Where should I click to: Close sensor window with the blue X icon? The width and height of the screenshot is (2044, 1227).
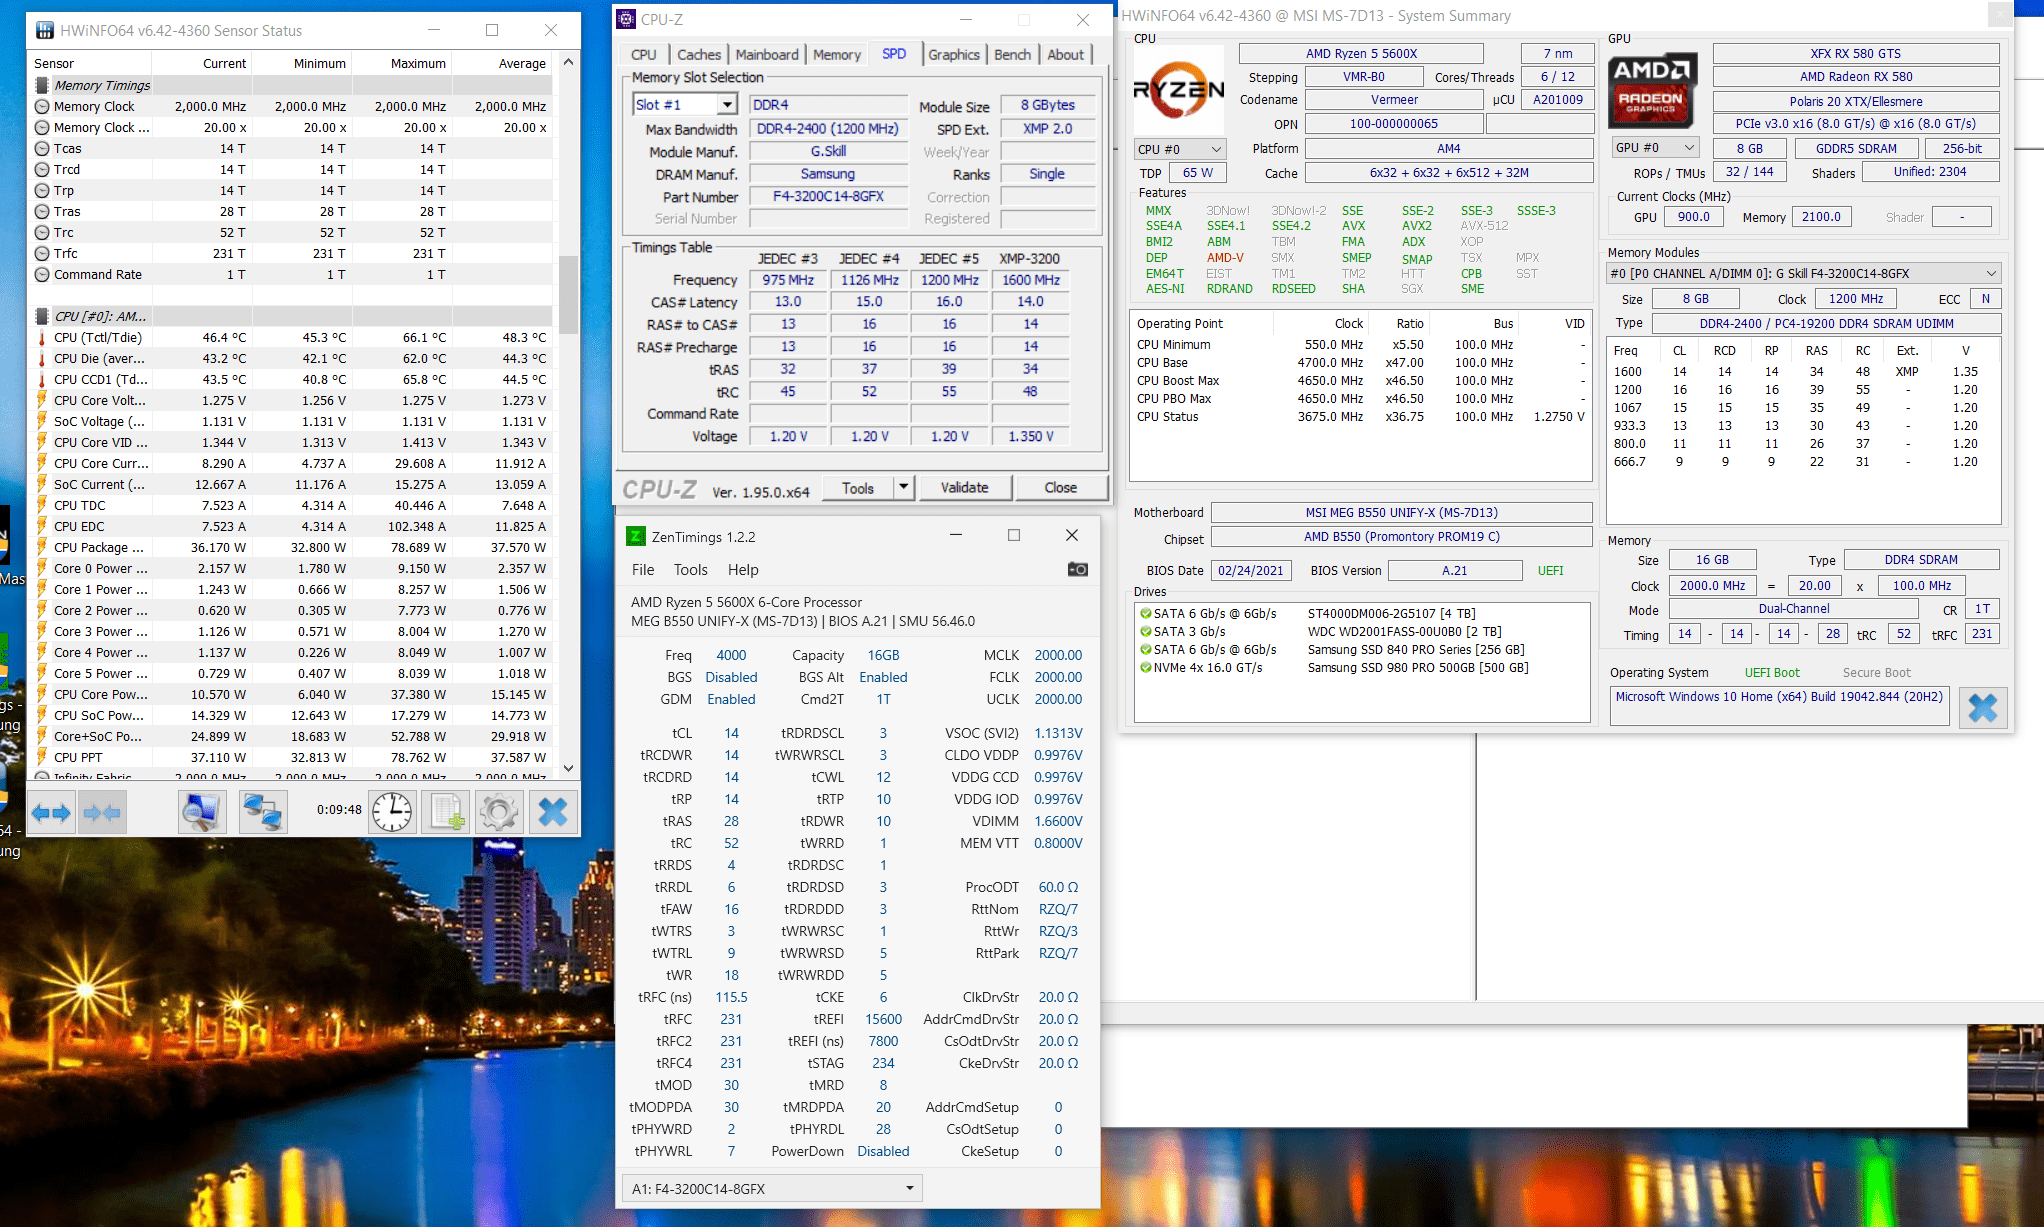click(553, 811)
